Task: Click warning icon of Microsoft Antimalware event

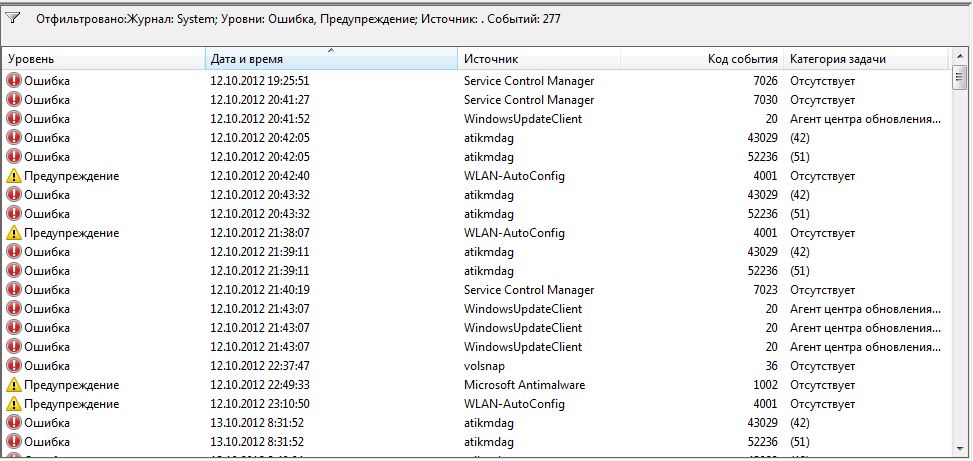Action: [14, 385]
